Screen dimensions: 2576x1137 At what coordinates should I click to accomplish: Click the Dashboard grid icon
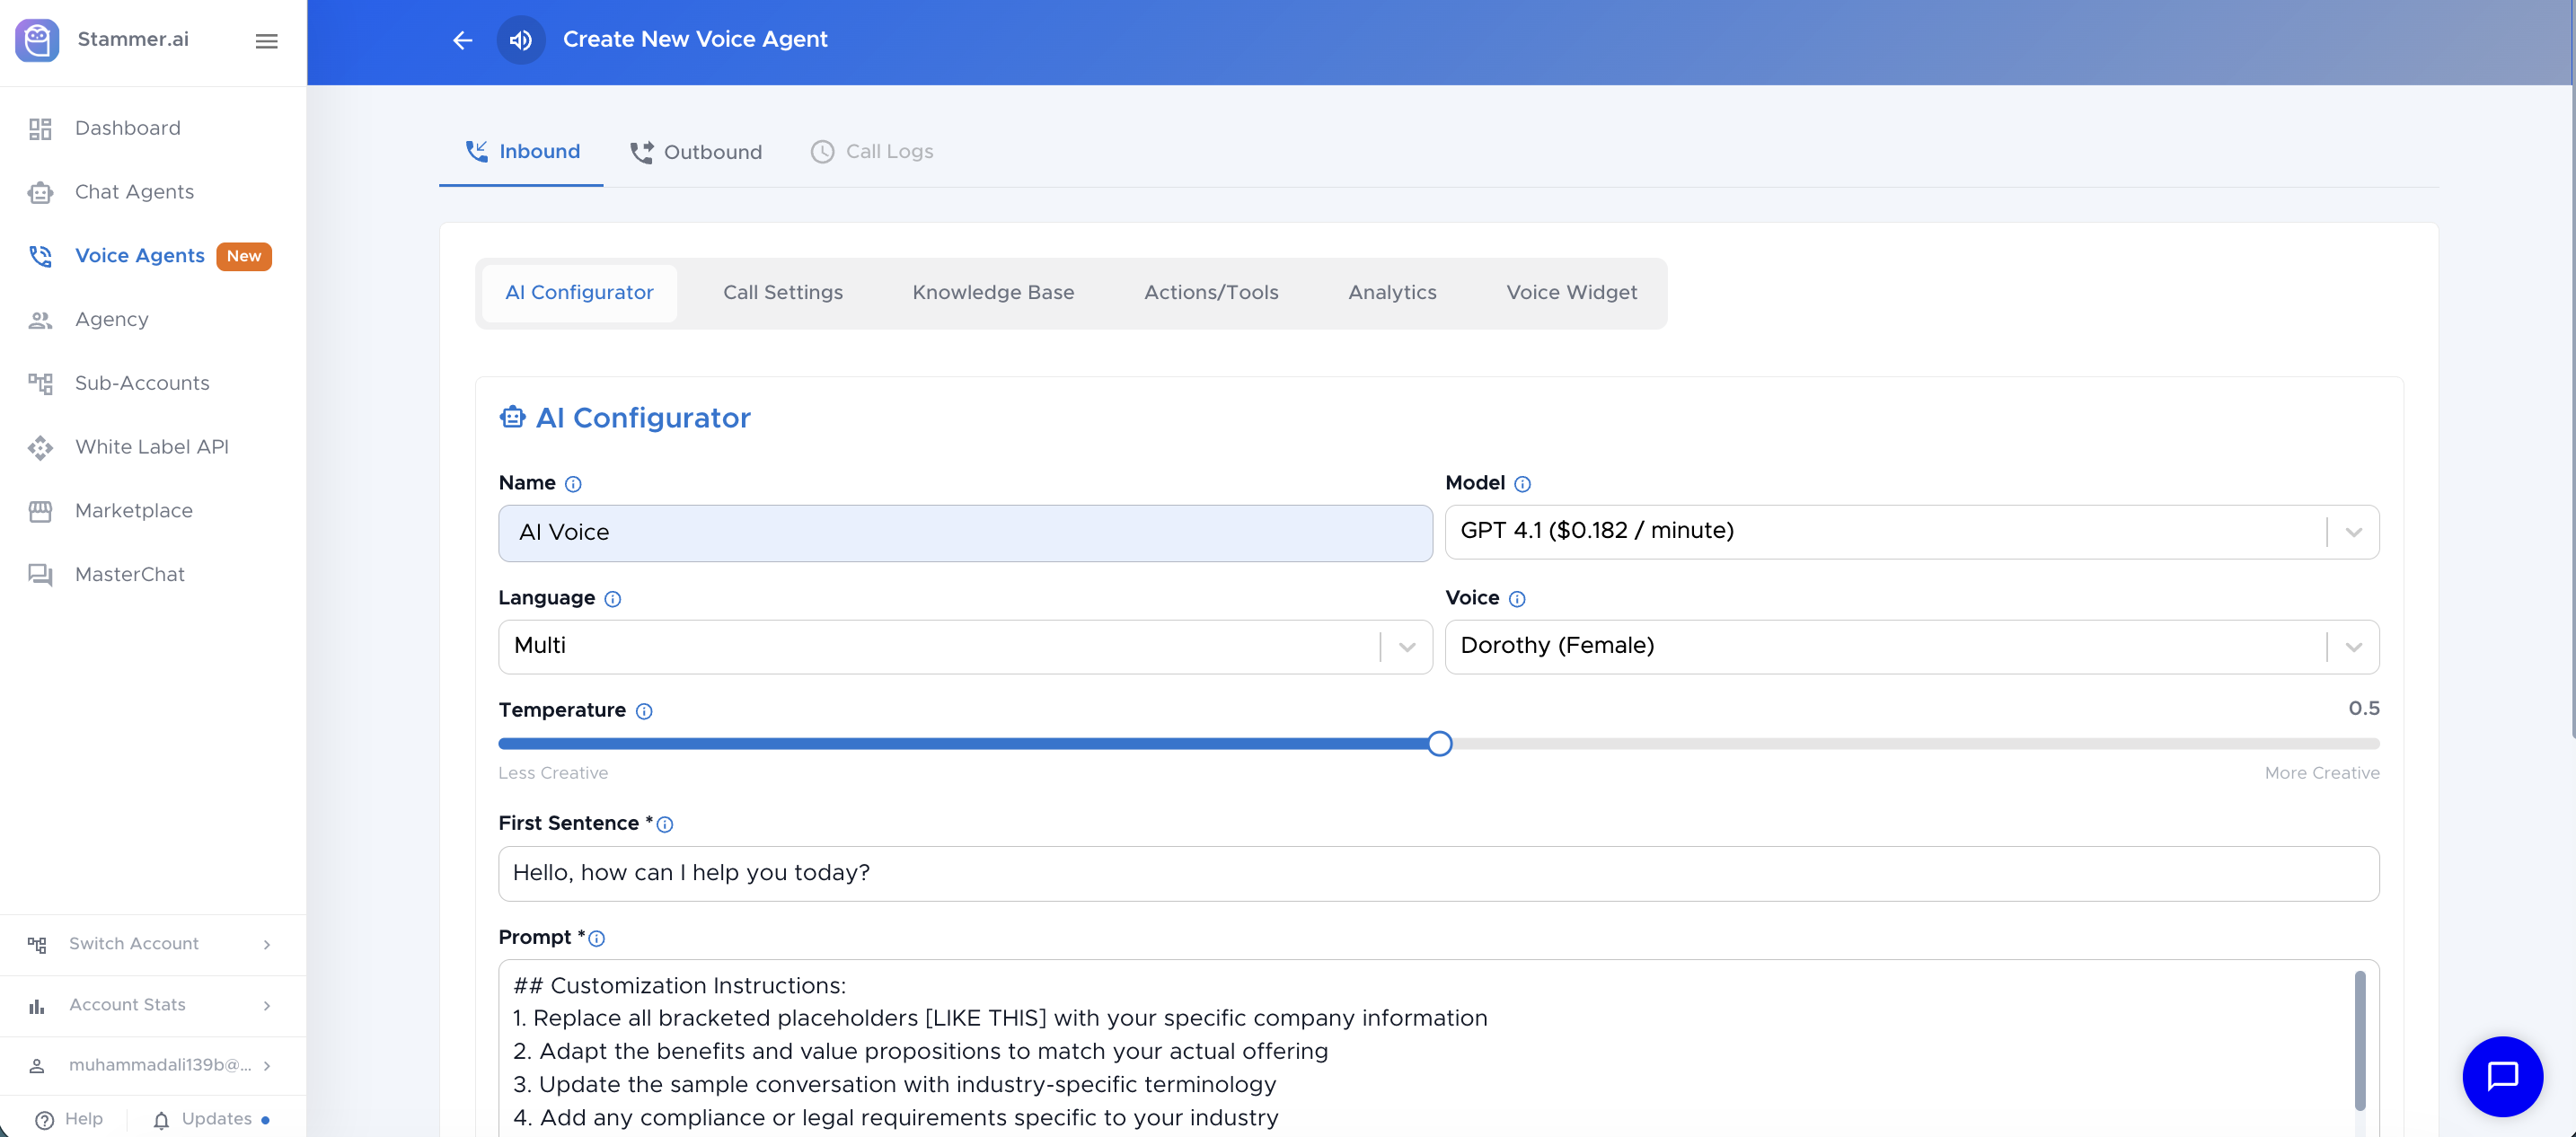tap(40, 129)
